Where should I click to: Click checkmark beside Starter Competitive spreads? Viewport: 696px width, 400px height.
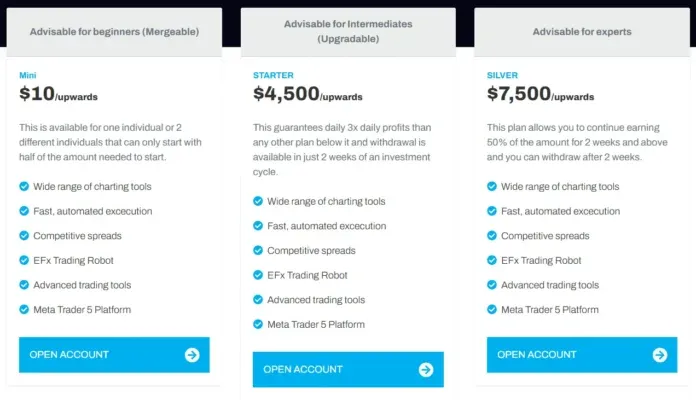(x=258, y=251)
